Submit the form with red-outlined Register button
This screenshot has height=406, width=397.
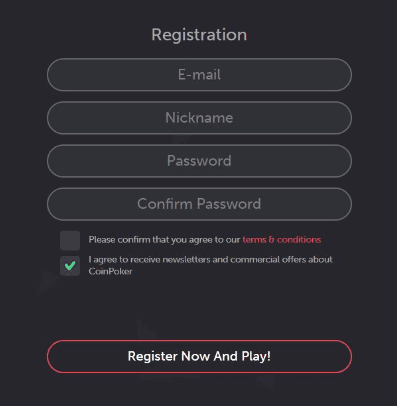[x=199, y=356]
